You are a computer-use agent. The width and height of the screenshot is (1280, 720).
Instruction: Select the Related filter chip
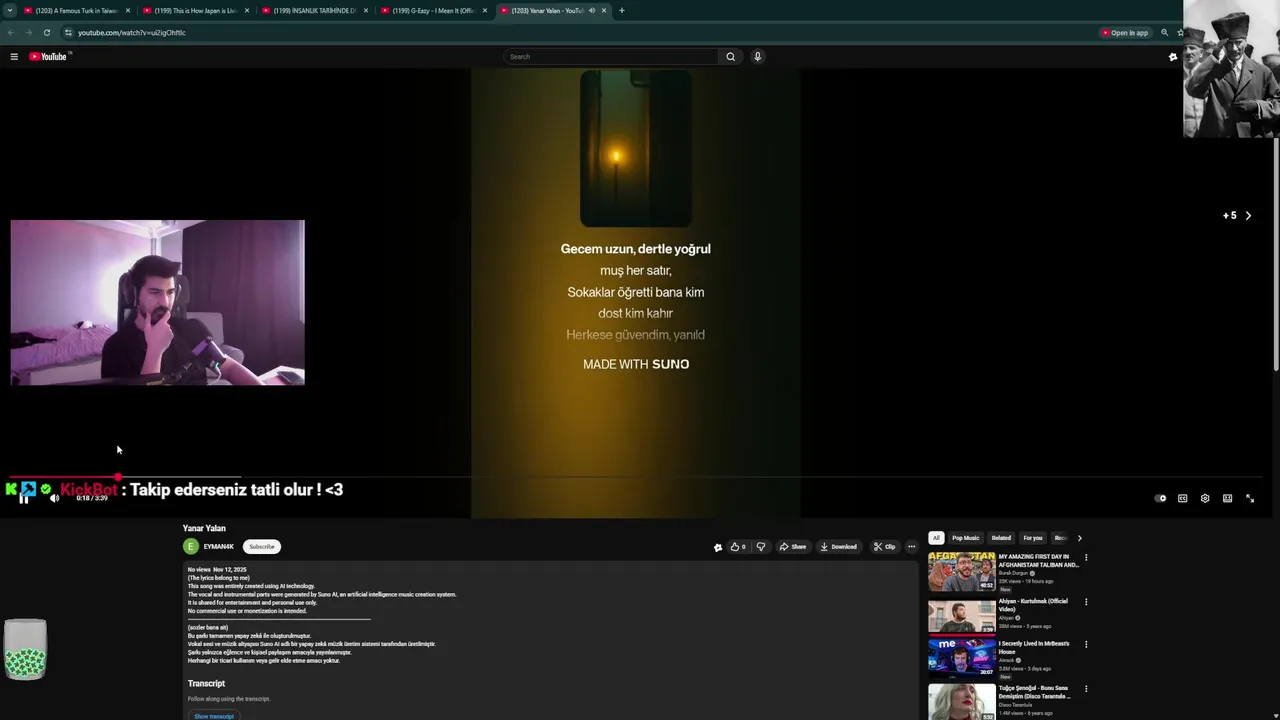tap(1001, 538)
